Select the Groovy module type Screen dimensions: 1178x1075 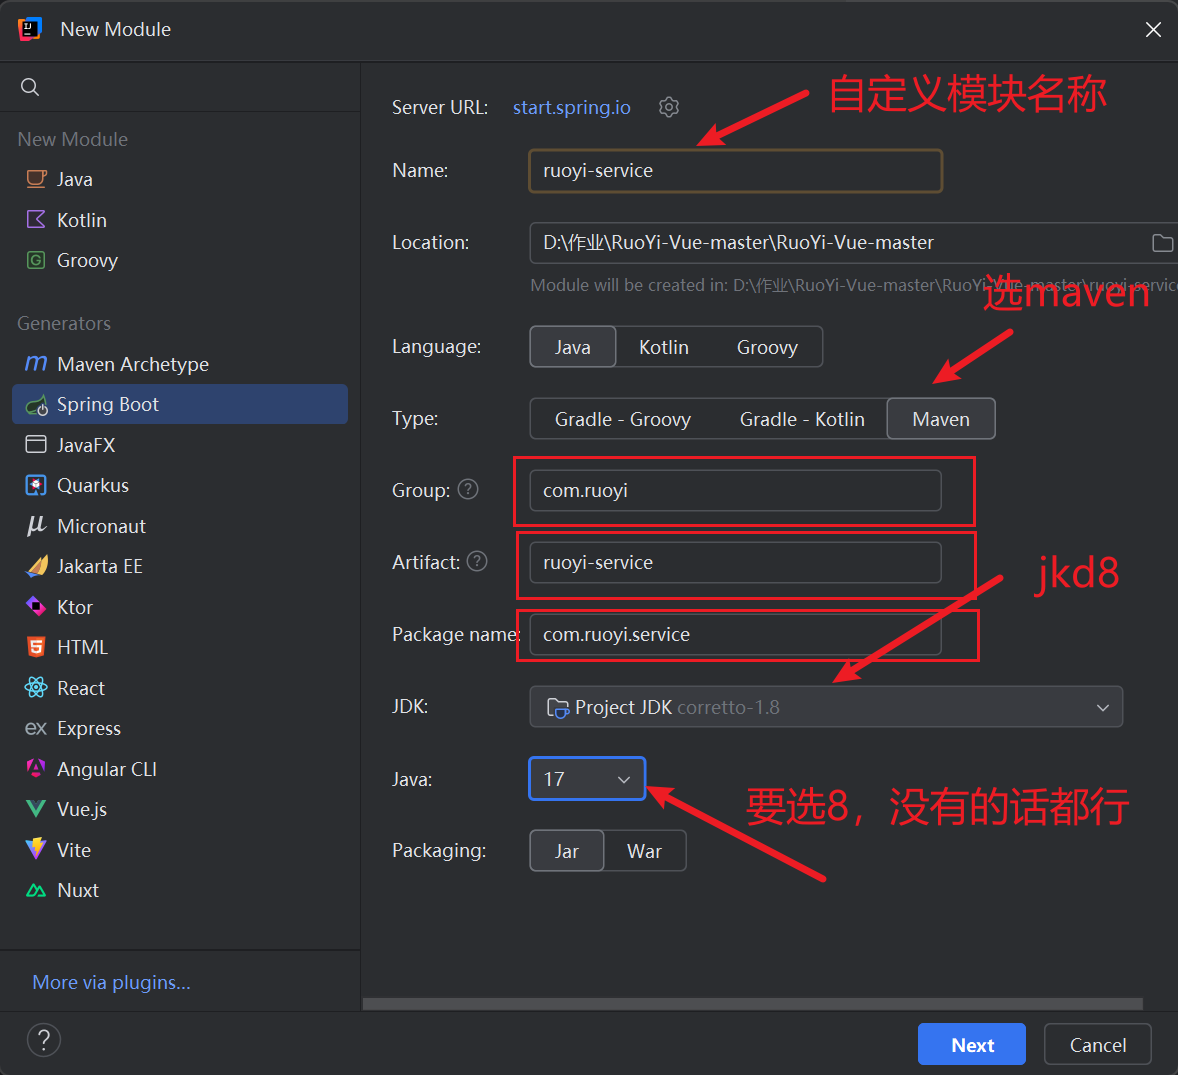click(180, 261)
